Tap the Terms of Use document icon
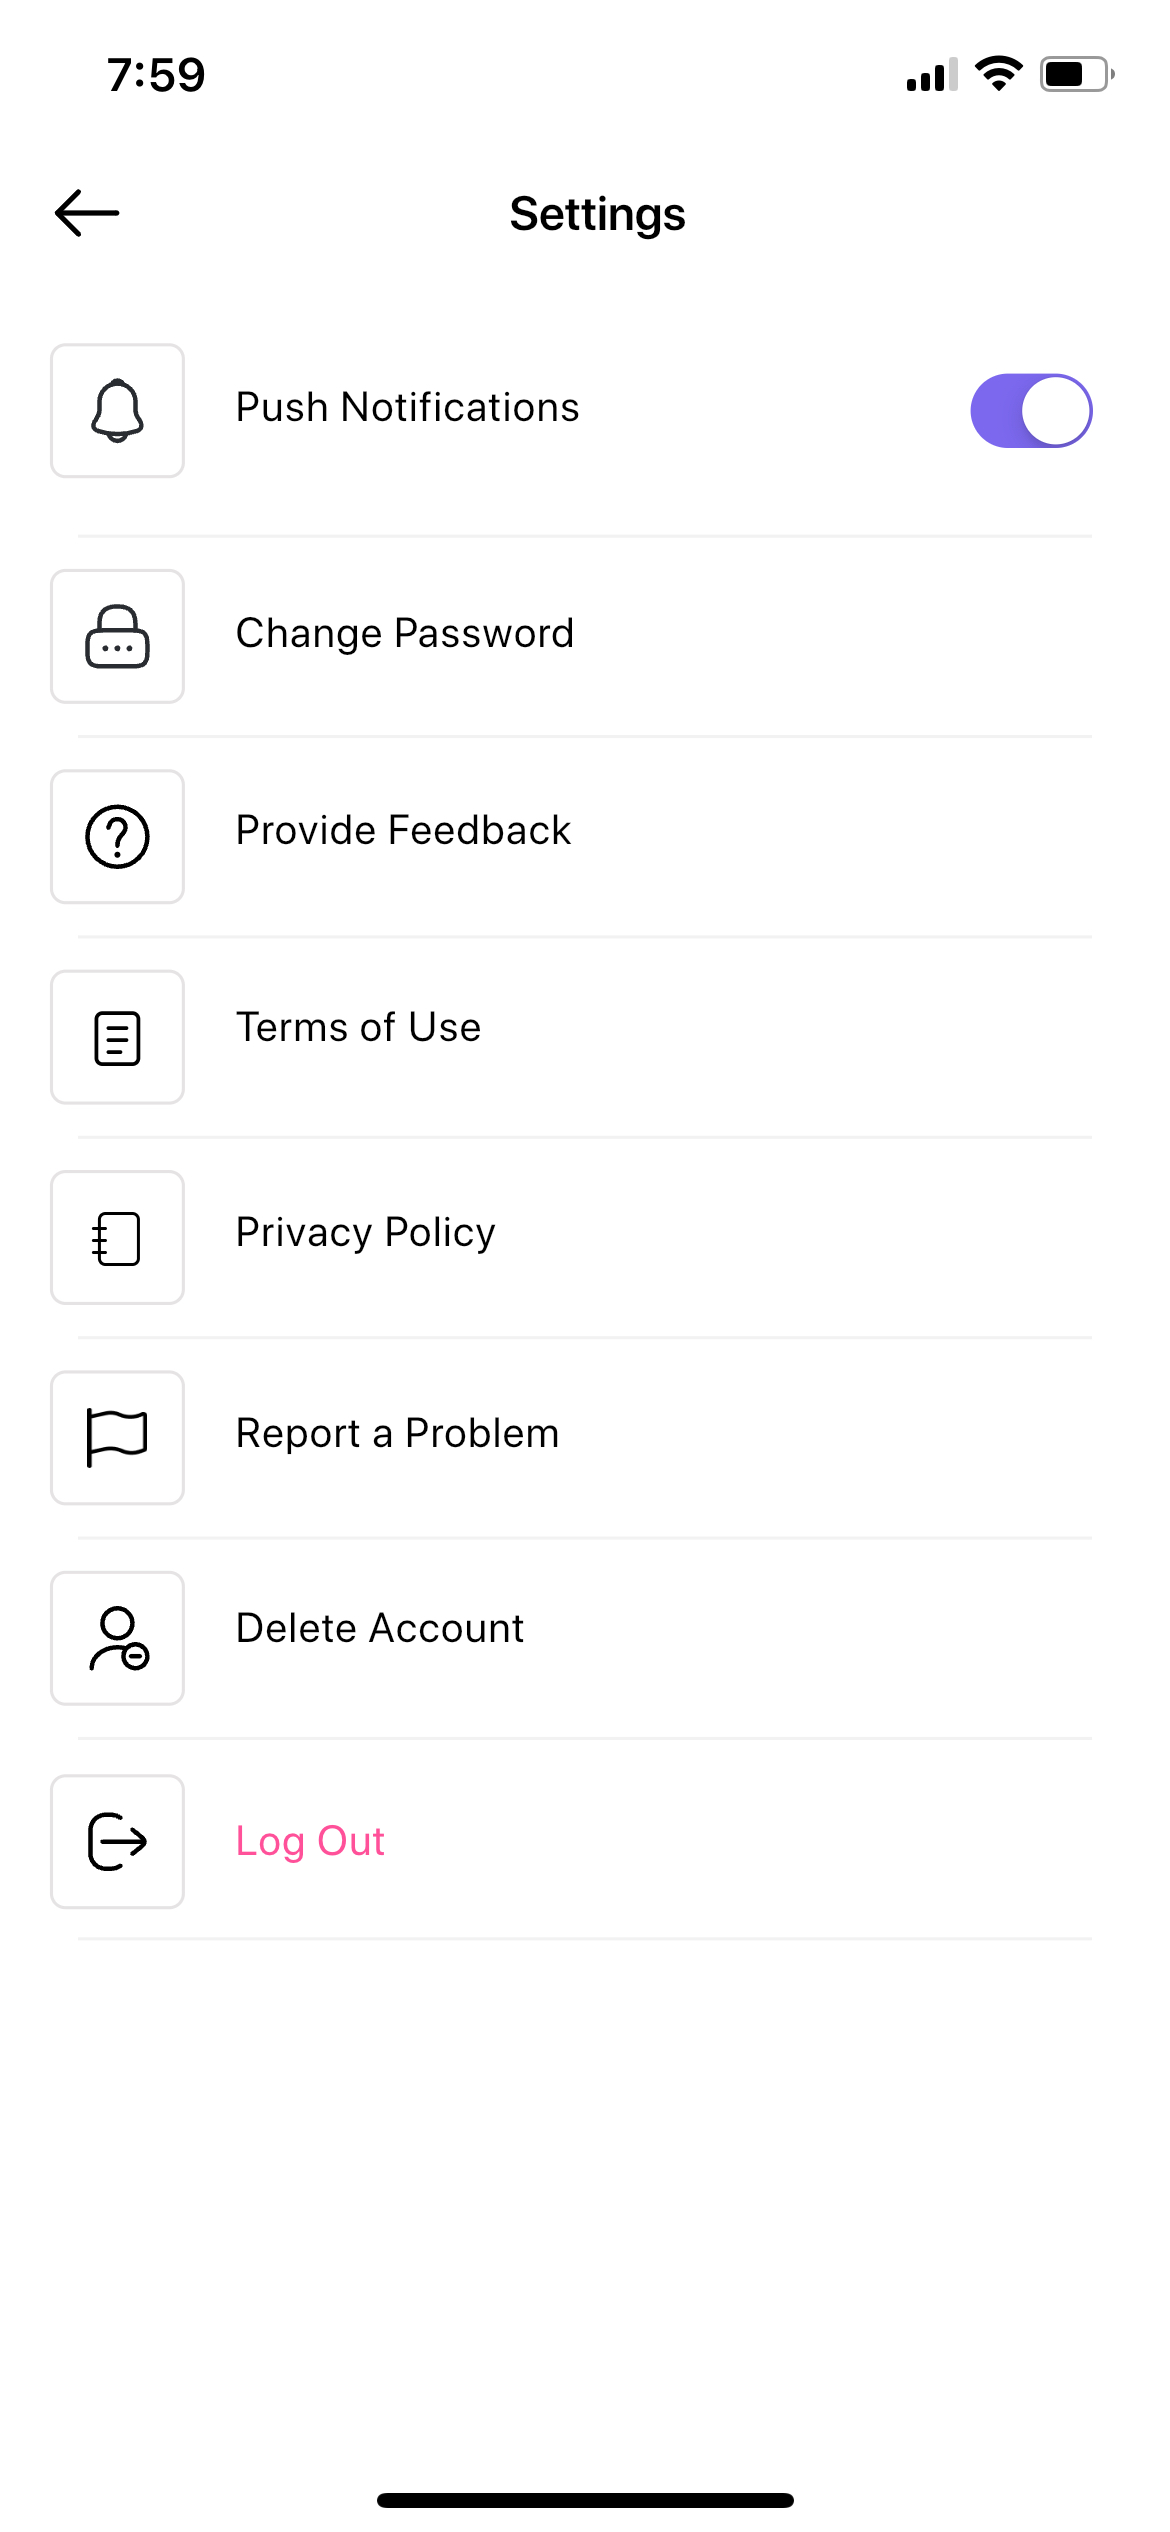 (117, 1037)
